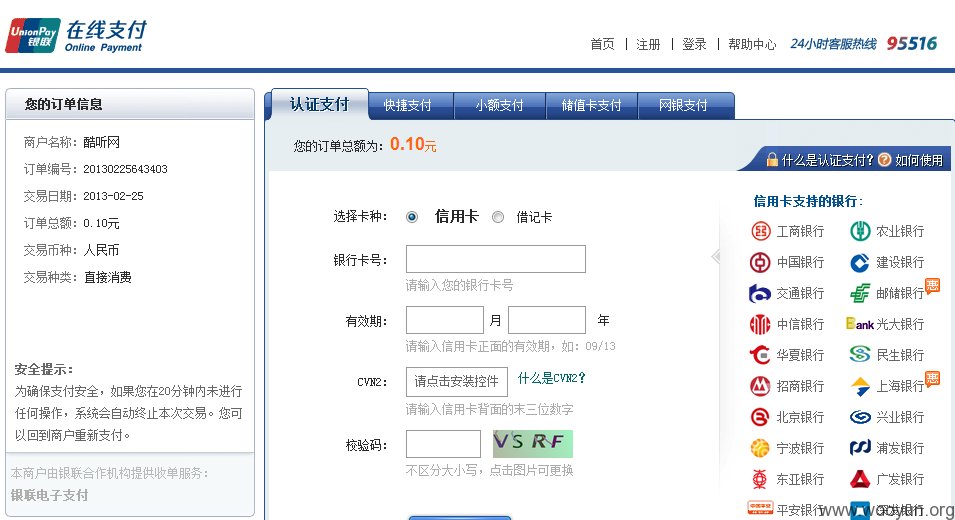Screen dimensions: 955x520
Task: Click the lock icon beside 什么是认证支付
Action: [772, 160]
